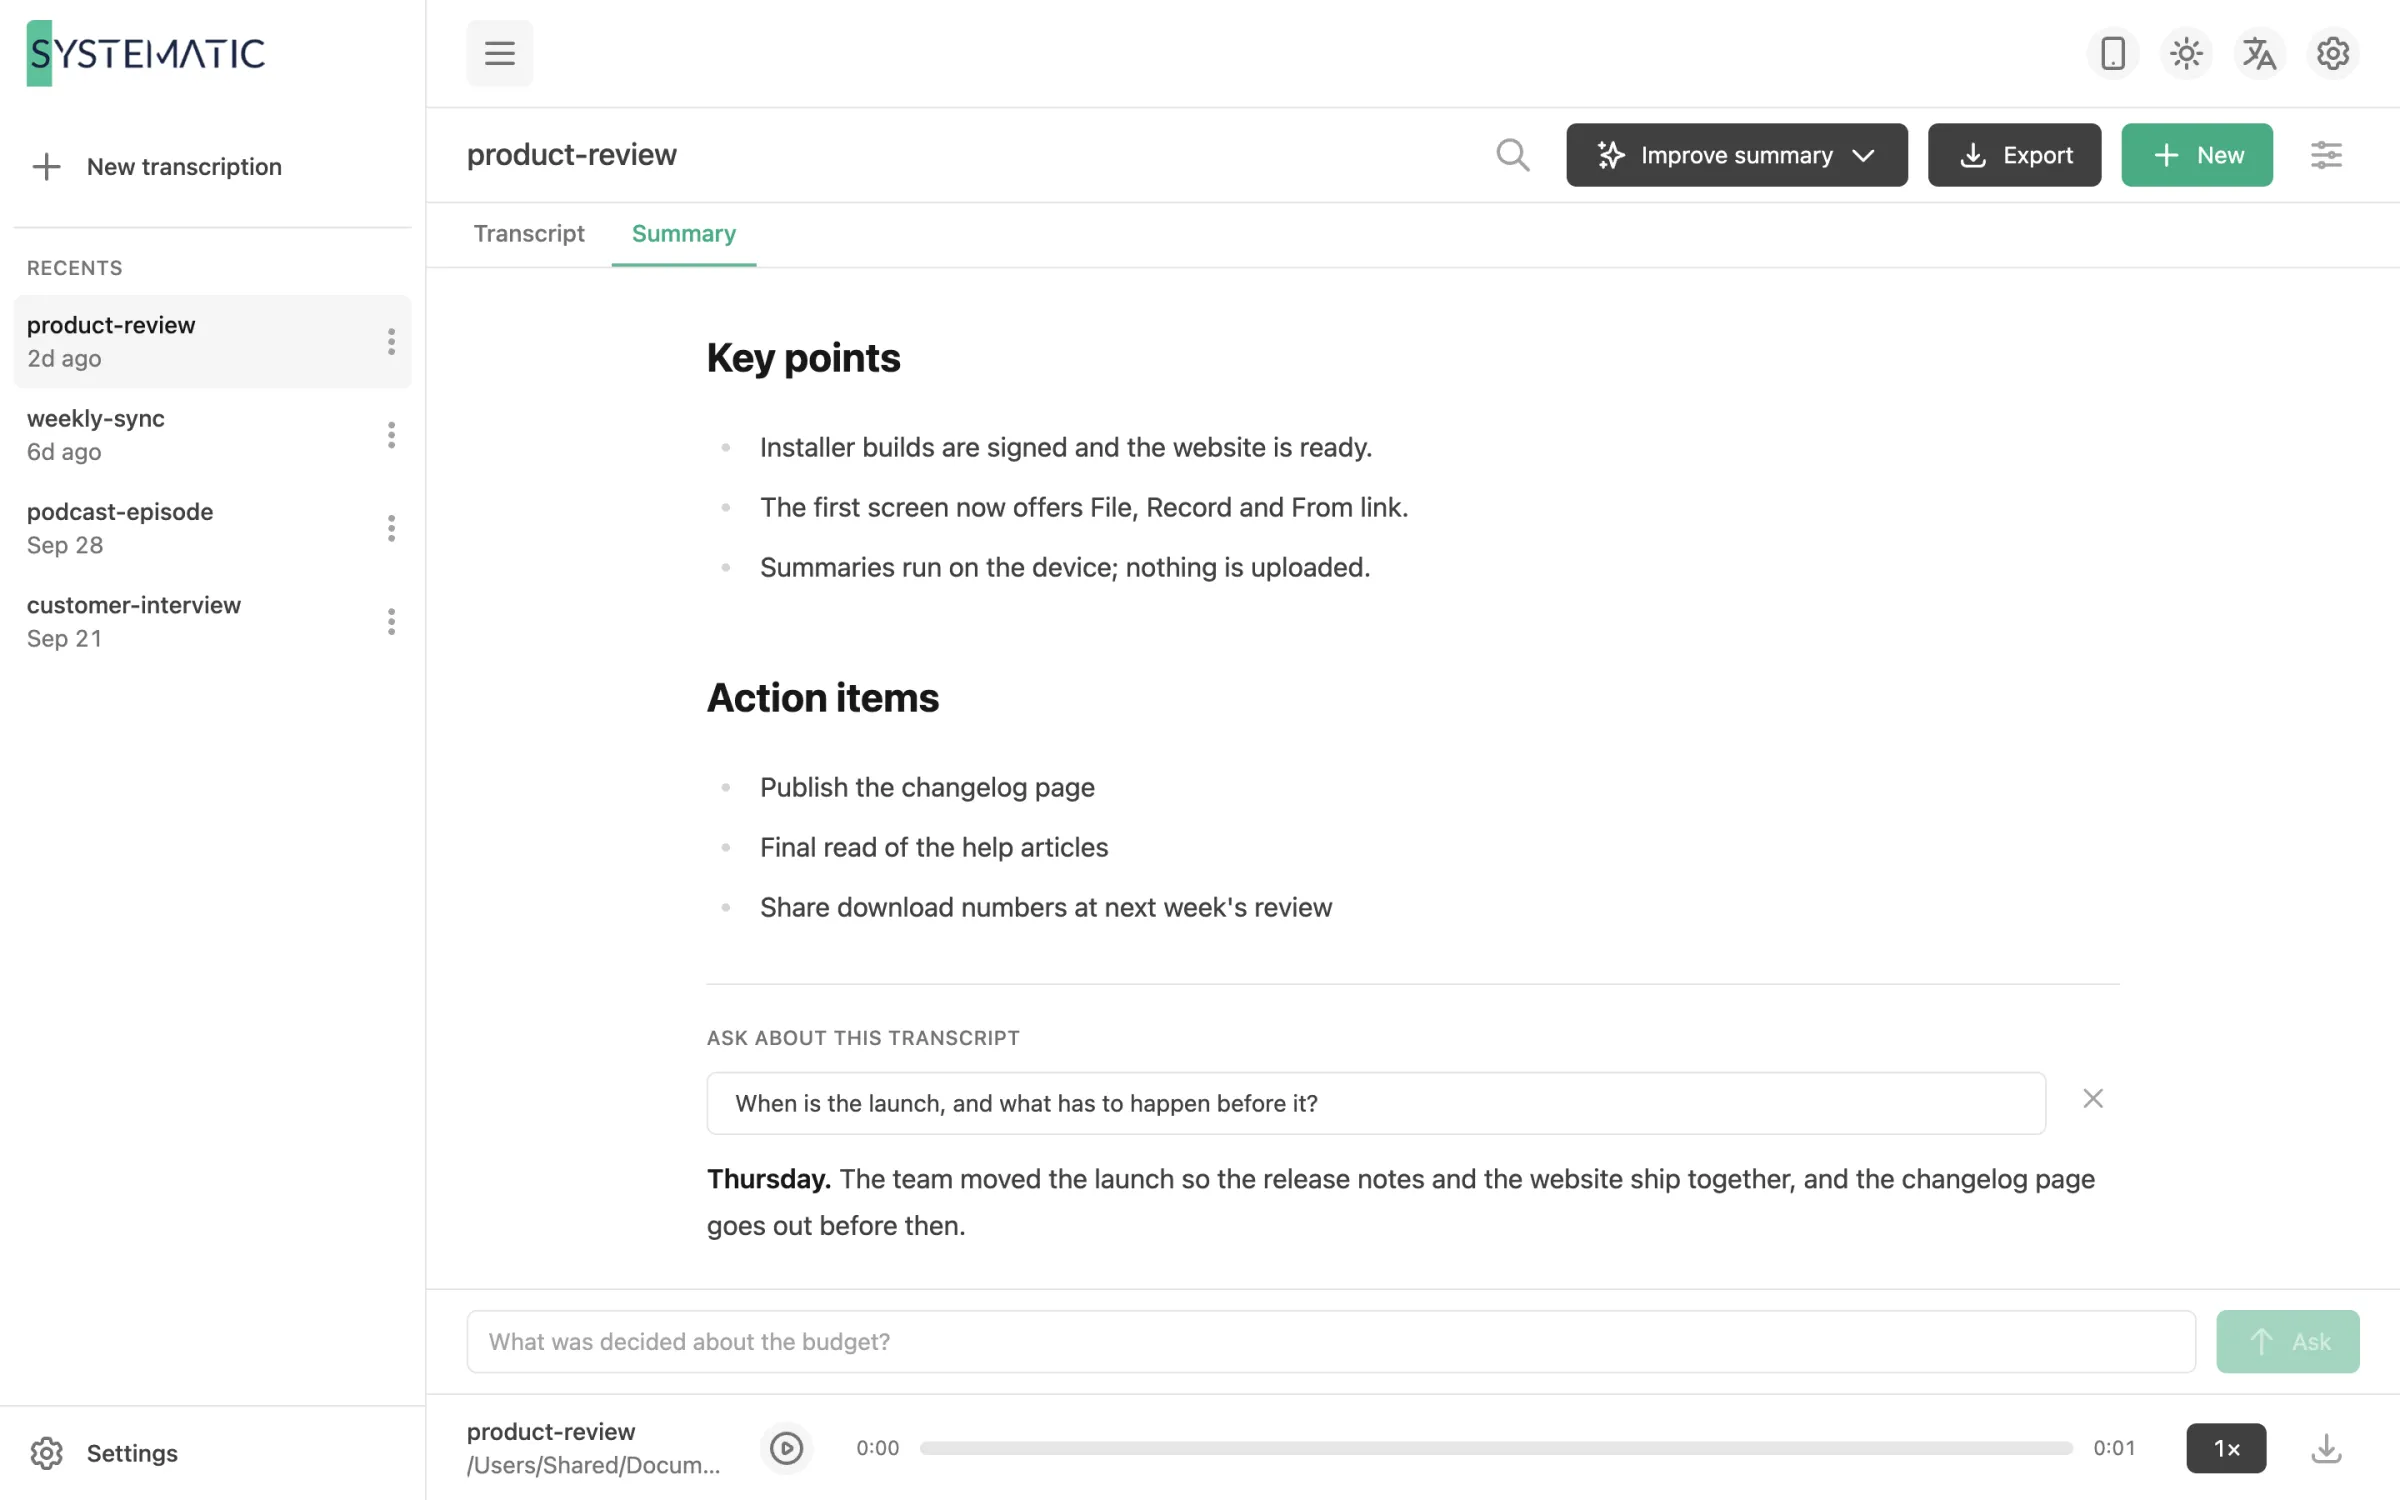Open the weekly-sync recent item
This screenshot has height=1500, width=2400.
point(212,435)
